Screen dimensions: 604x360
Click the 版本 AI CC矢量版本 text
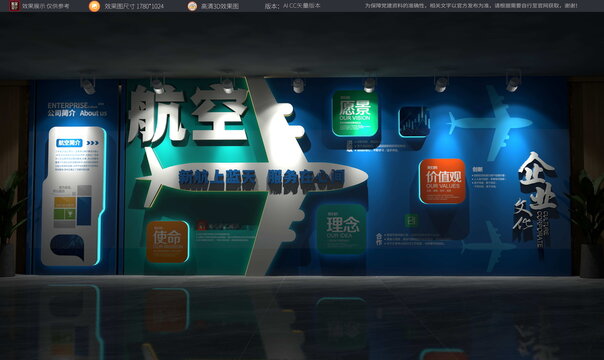(292, 6)
